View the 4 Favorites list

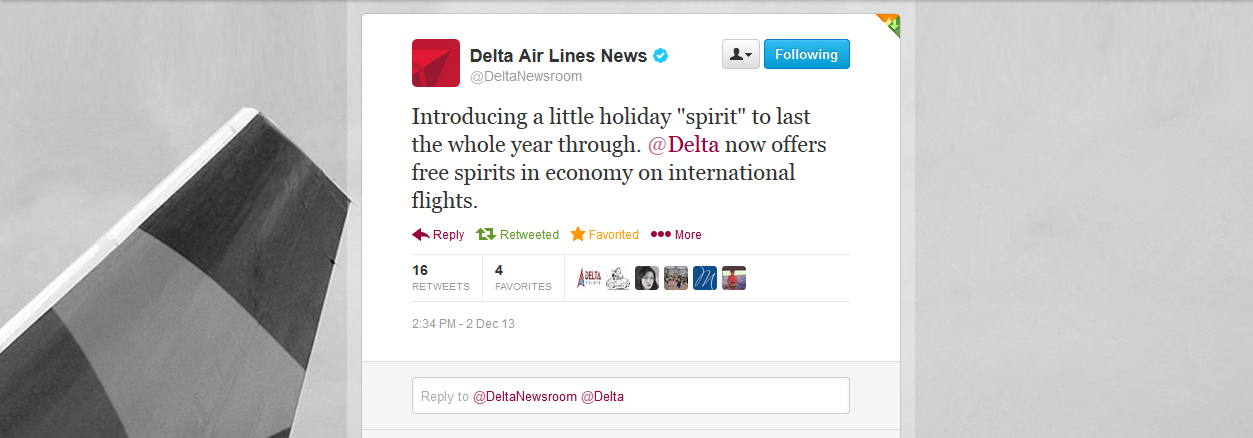523,277
